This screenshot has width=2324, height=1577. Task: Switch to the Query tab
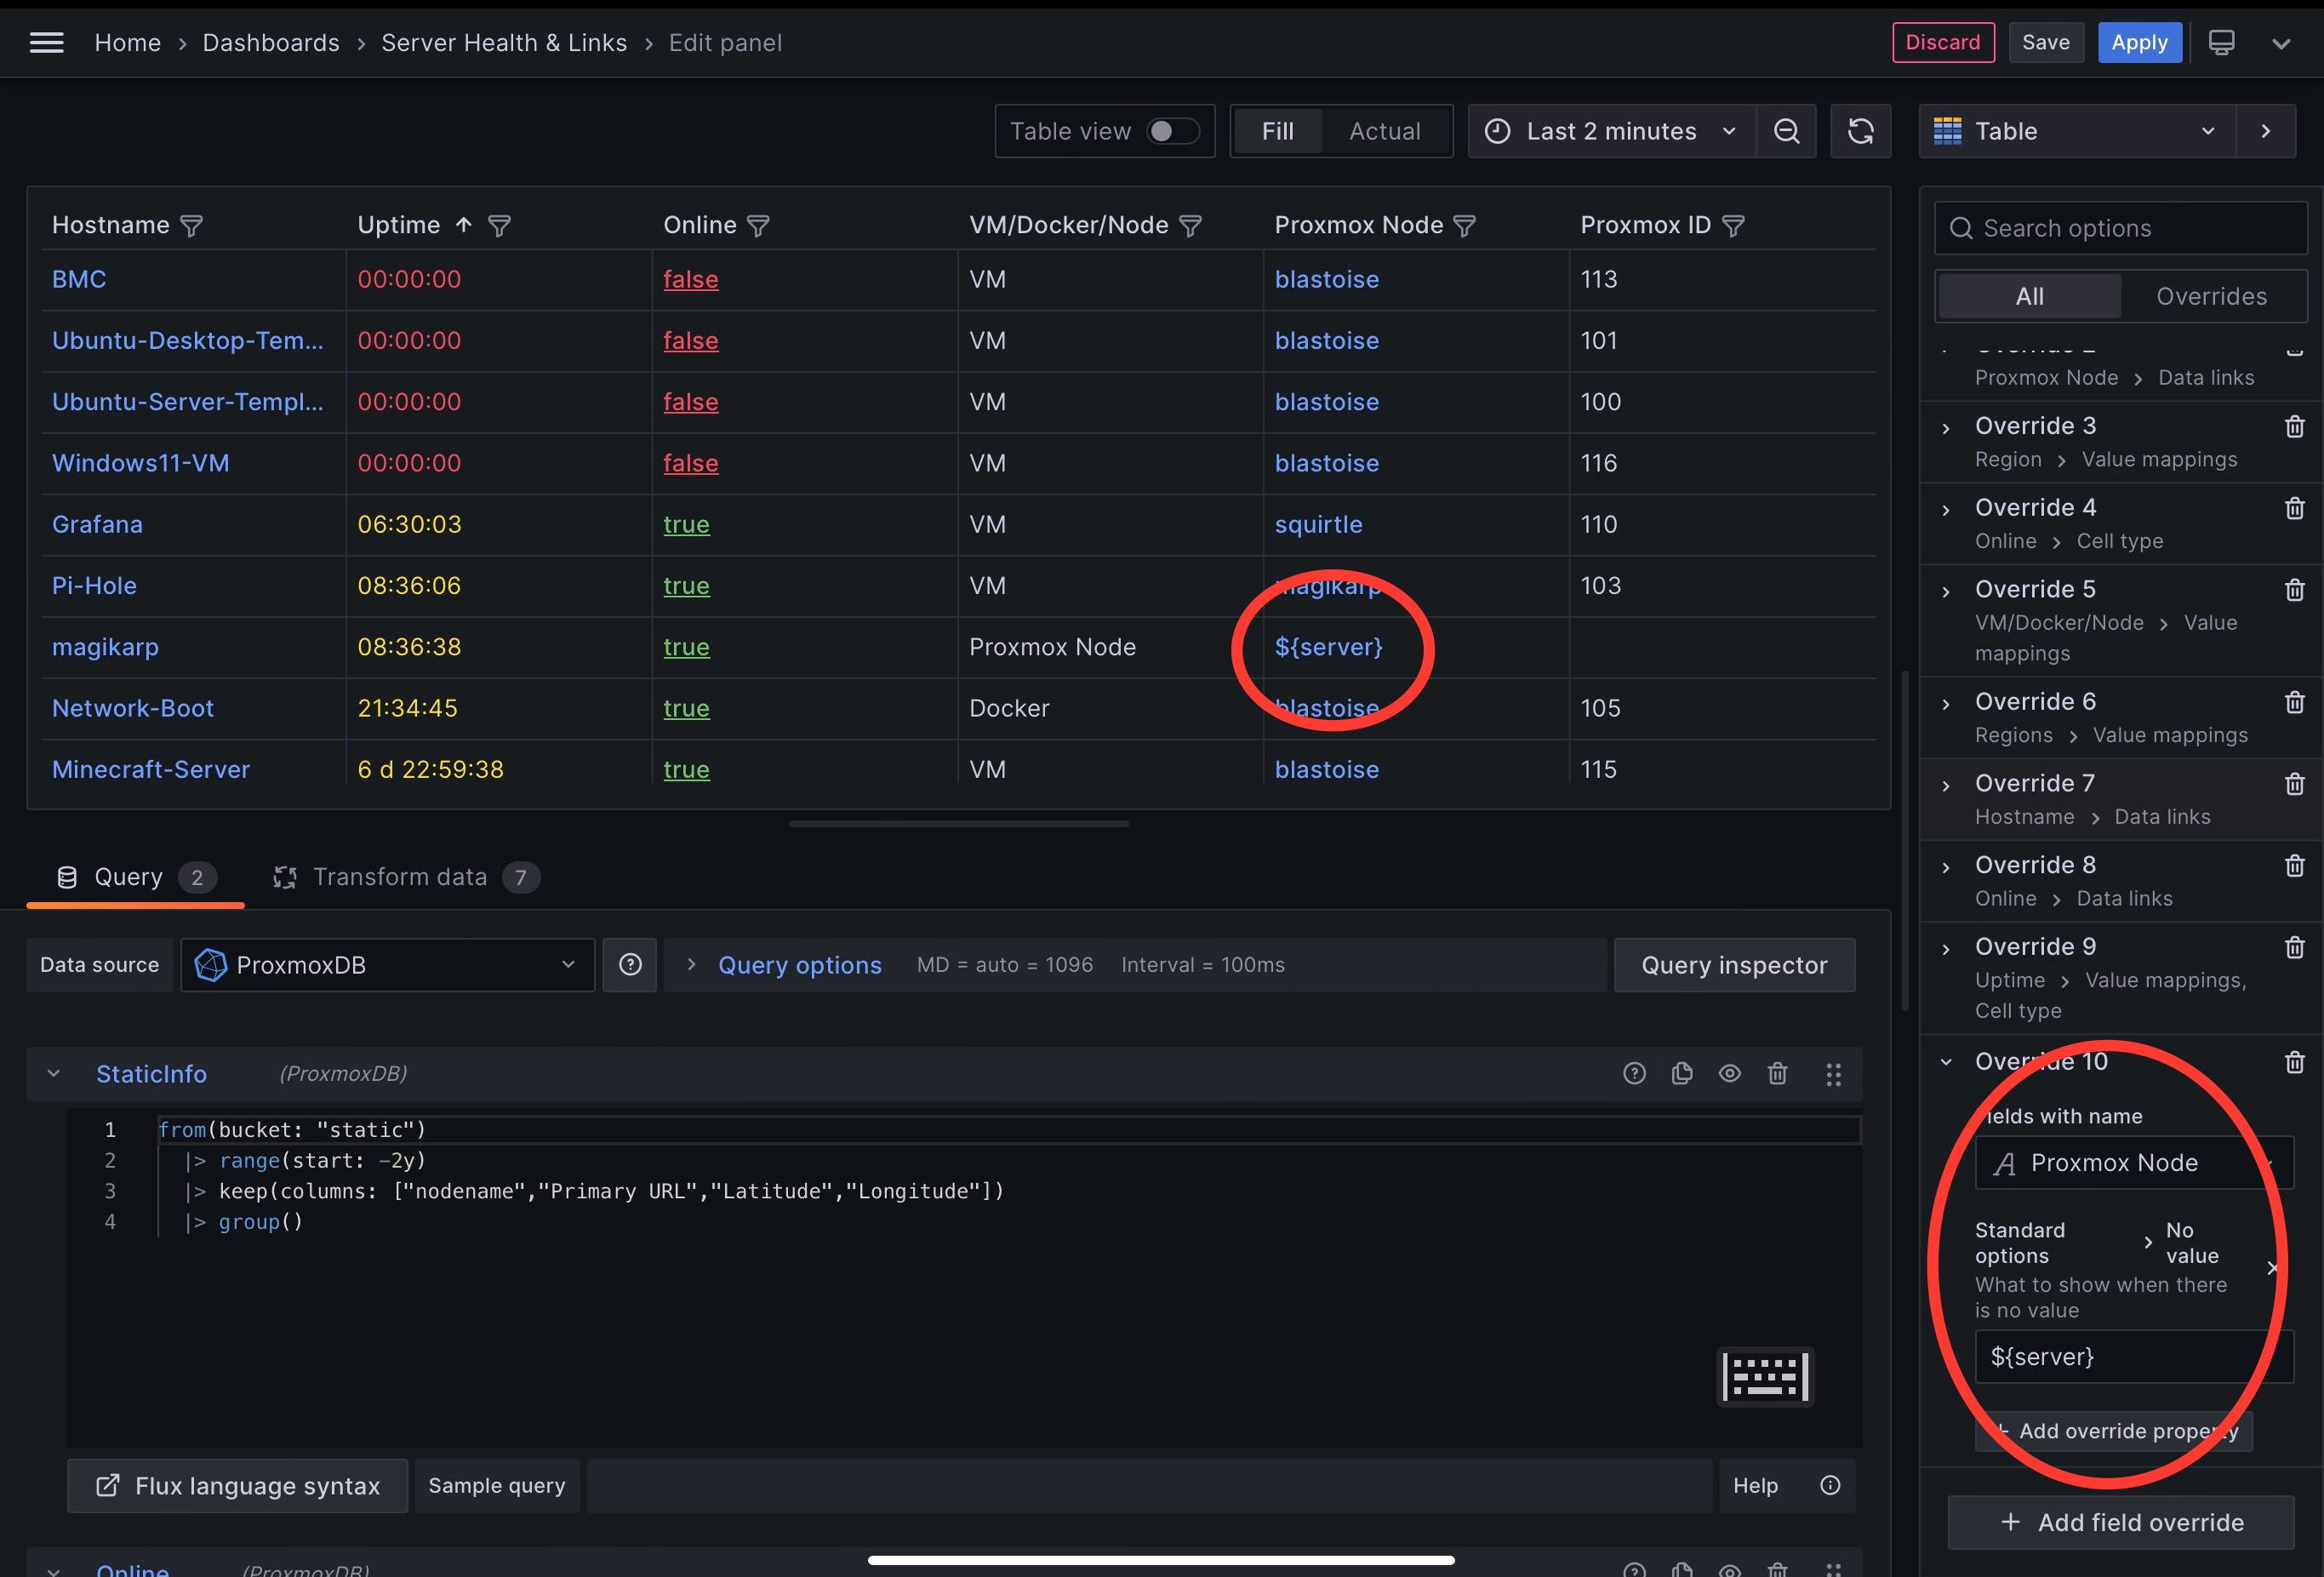tap(136, 877)
